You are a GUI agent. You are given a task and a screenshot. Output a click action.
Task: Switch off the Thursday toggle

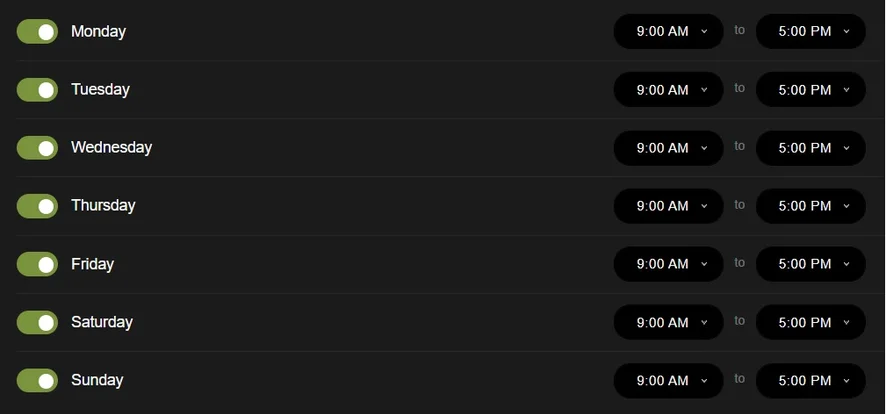(x=37, y=206)
